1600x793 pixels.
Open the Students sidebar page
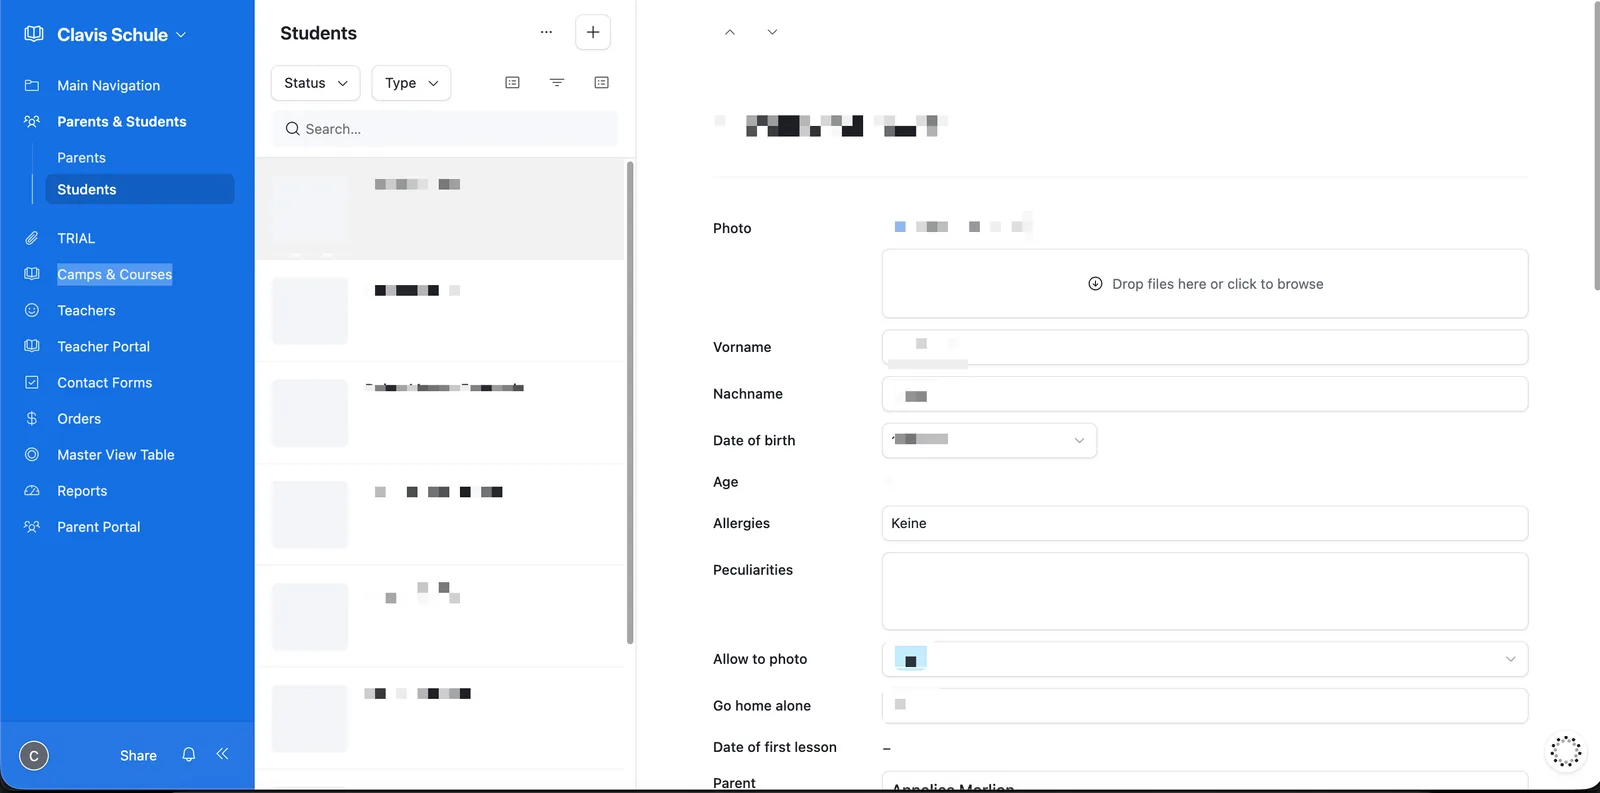140,190
